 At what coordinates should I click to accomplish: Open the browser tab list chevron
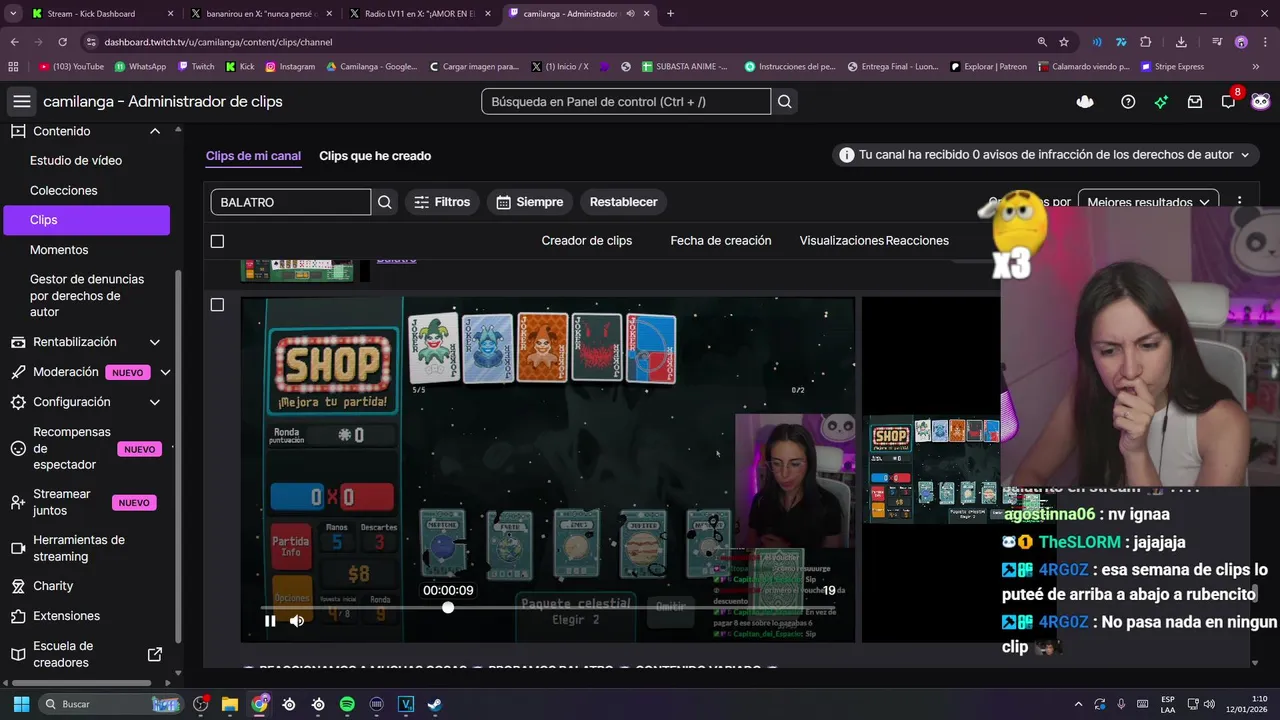[13, 14]
